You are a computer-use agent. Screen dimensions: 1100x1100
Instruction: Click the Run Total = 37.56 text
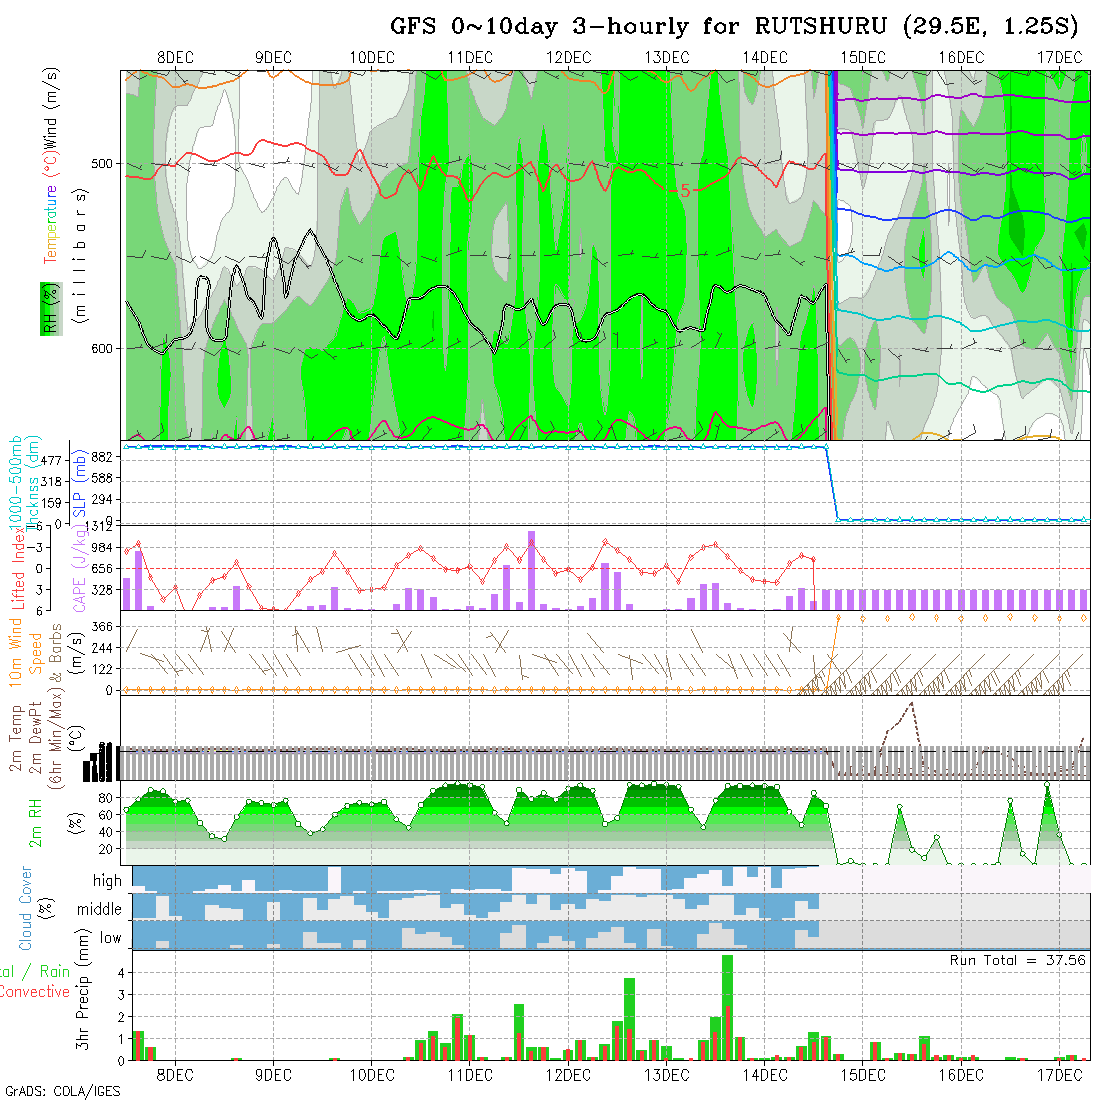pyautogui.click(x=1018, y=960)
